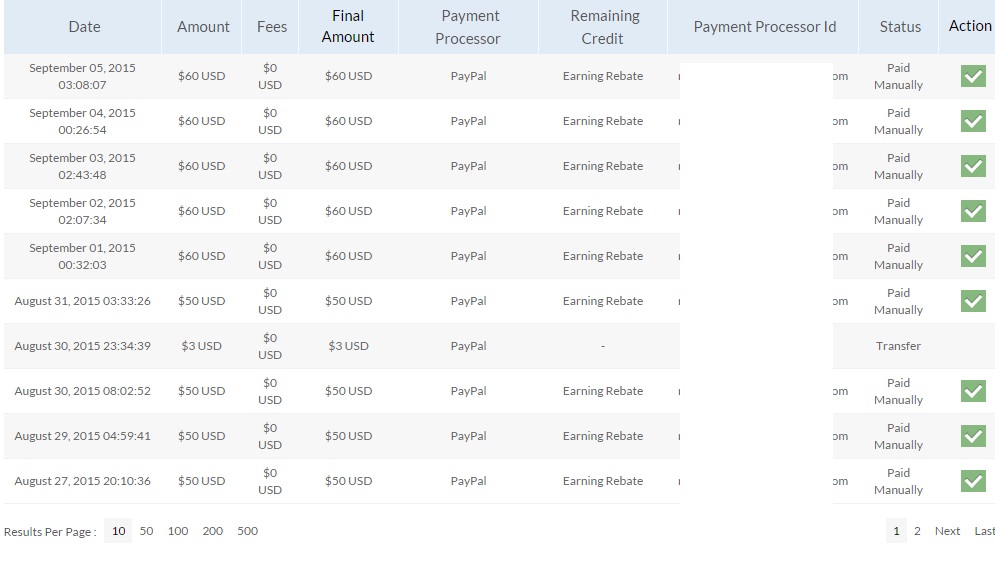Show 100 results per page

point(178,531)
